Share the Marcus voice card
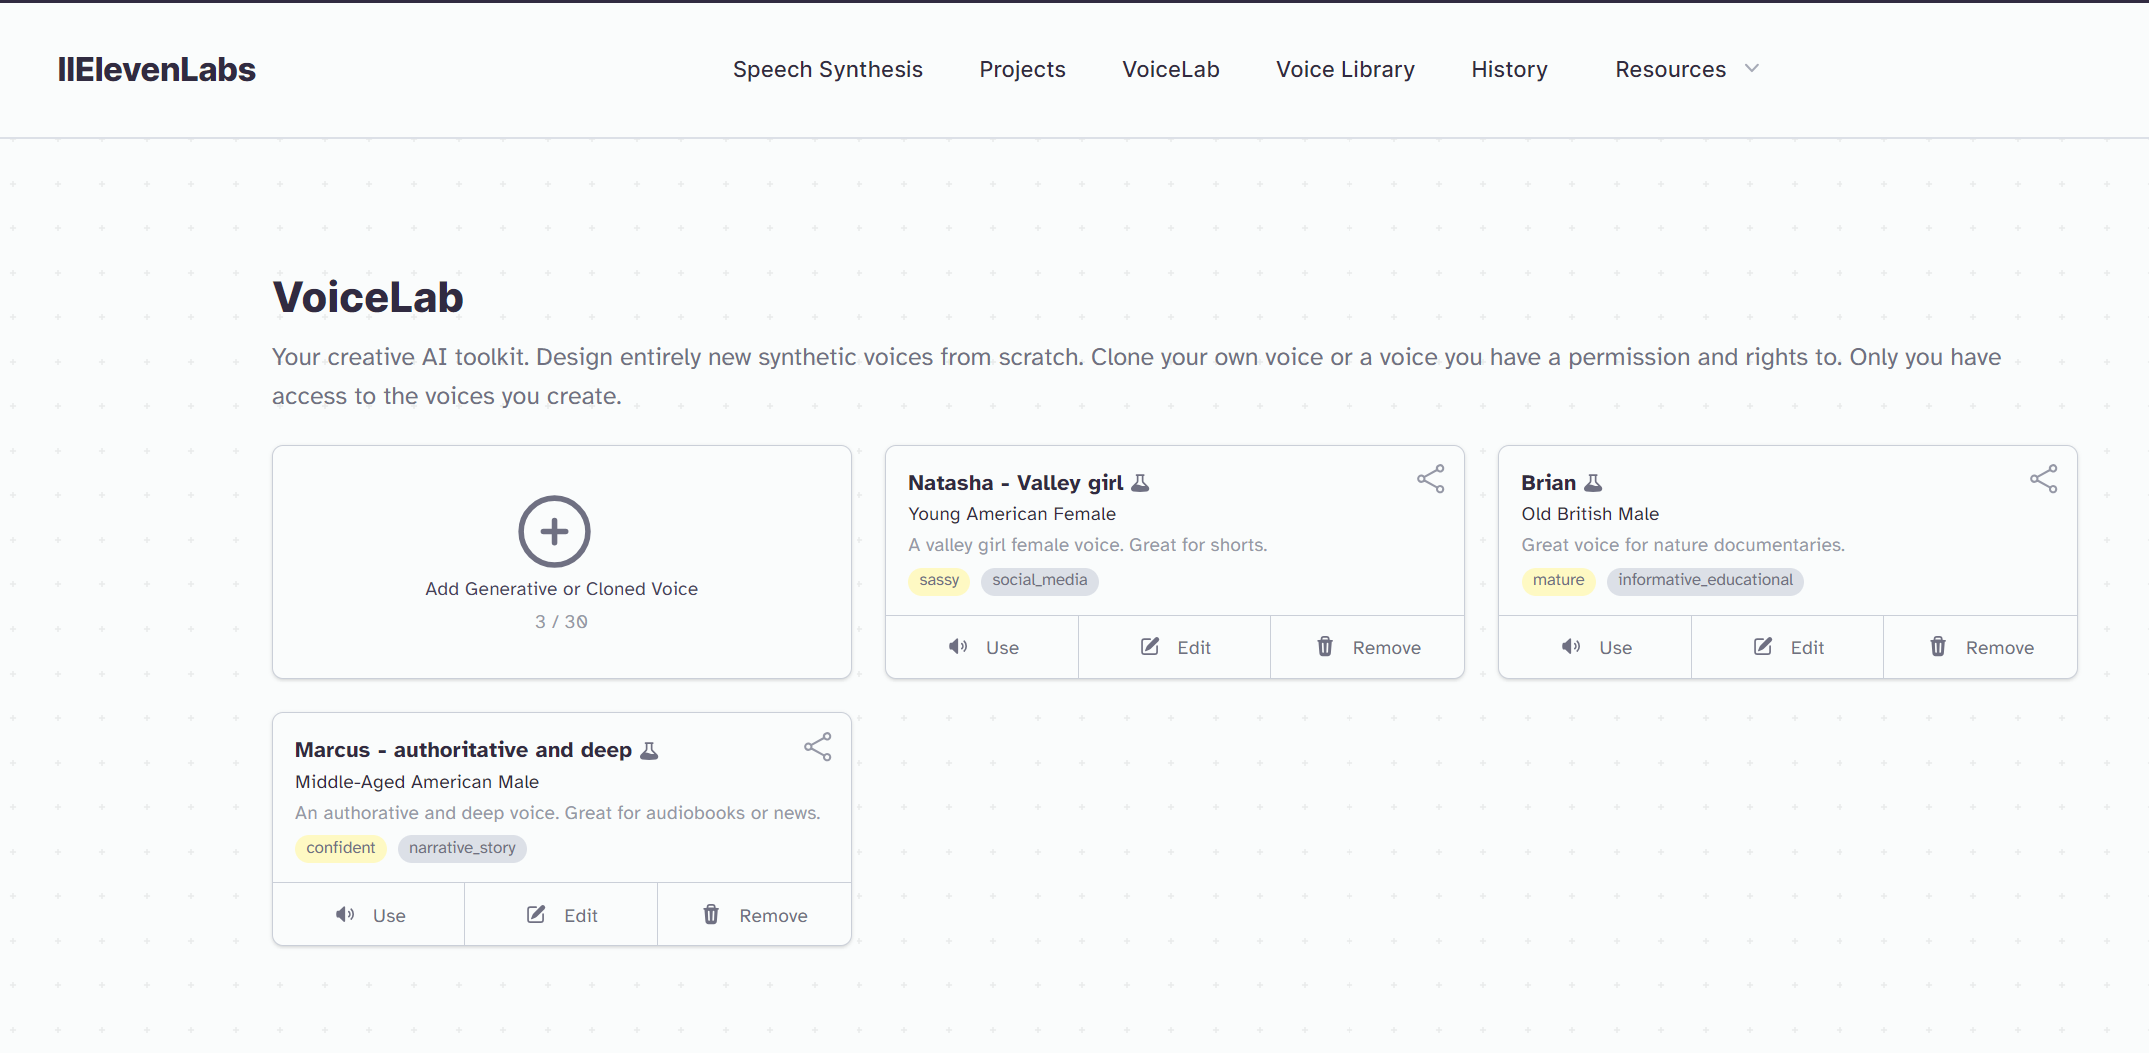Viewport: 2149px width, 1053px height. [818, 747]
